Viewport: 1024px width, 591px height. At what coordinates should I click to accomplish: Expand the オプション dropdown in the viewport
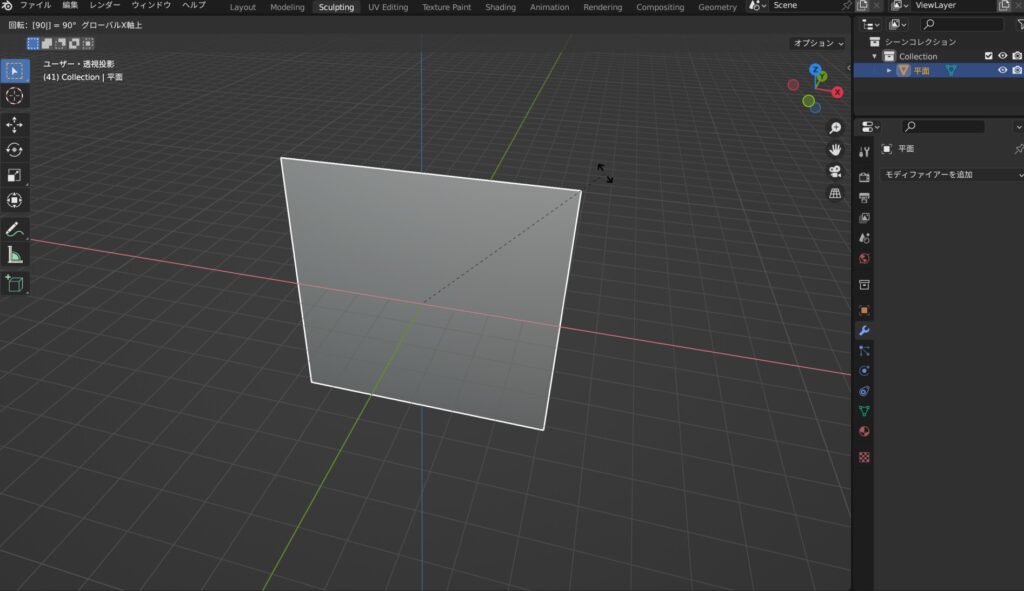coord(818,44)
